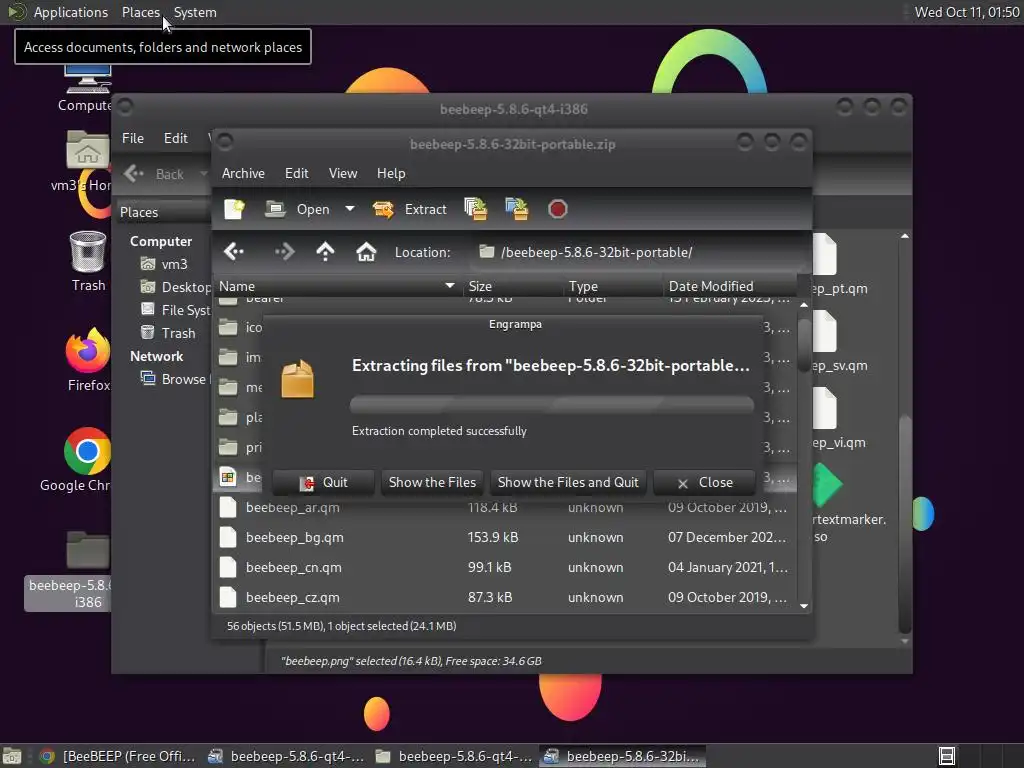This screenshot has height=768, width=1024.
Task: Select beebeep_bg.qm file row
Action: [505, 537]
